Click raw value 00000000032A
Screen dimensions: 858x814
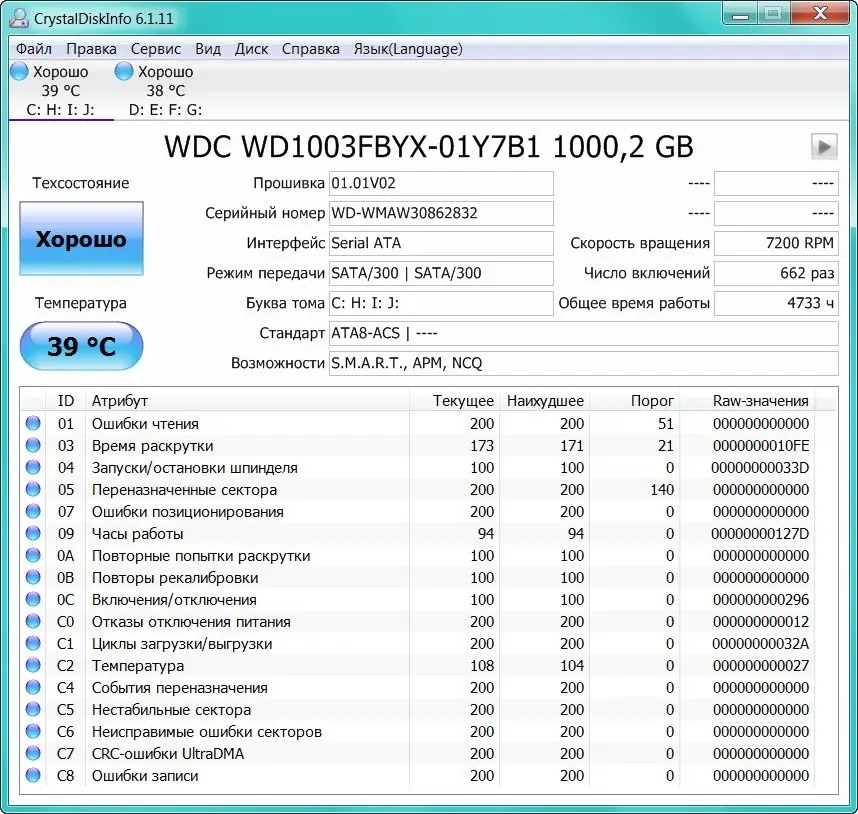click(x=761, y=643)
